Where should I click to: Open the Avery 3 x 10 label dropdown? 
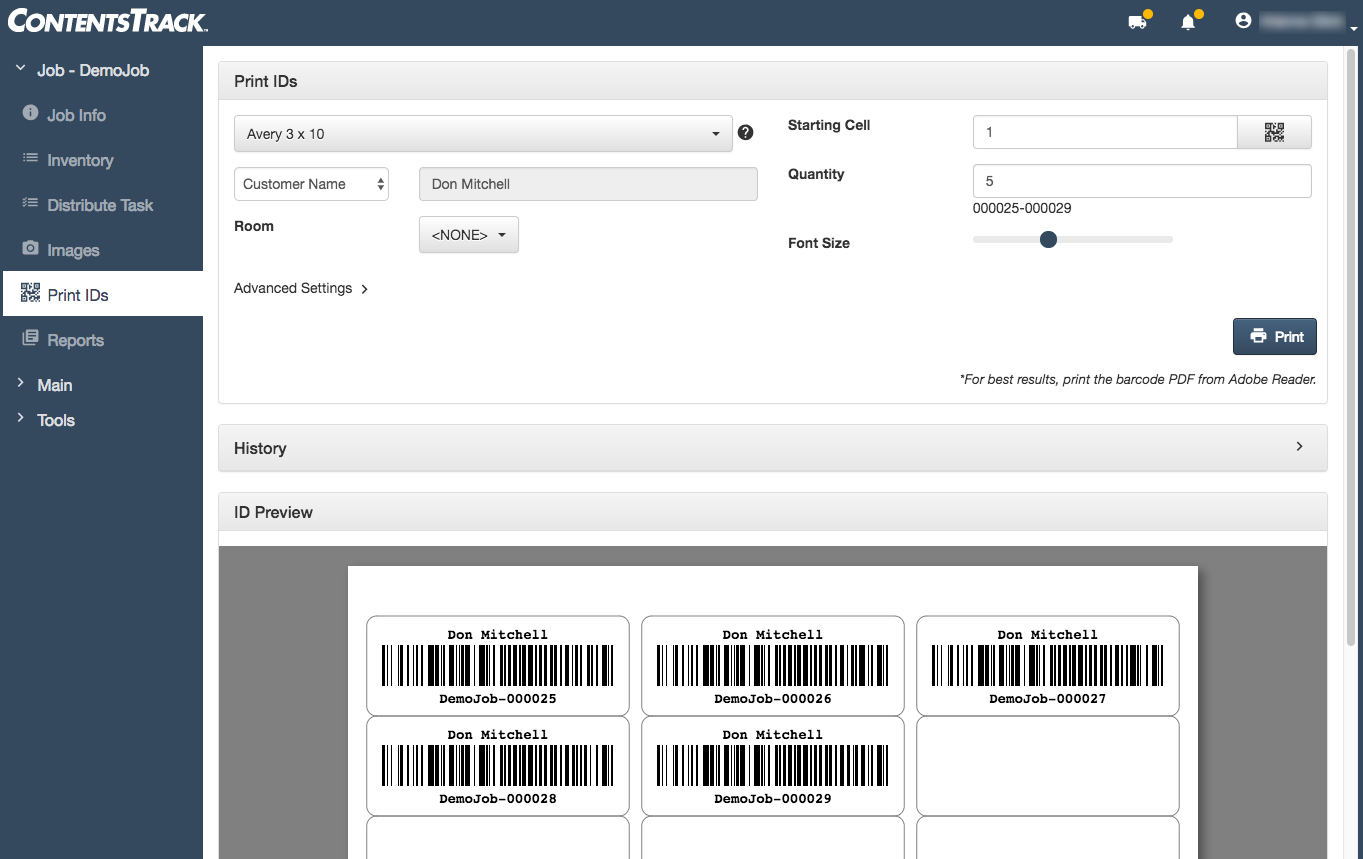click(x=483, y=134)
